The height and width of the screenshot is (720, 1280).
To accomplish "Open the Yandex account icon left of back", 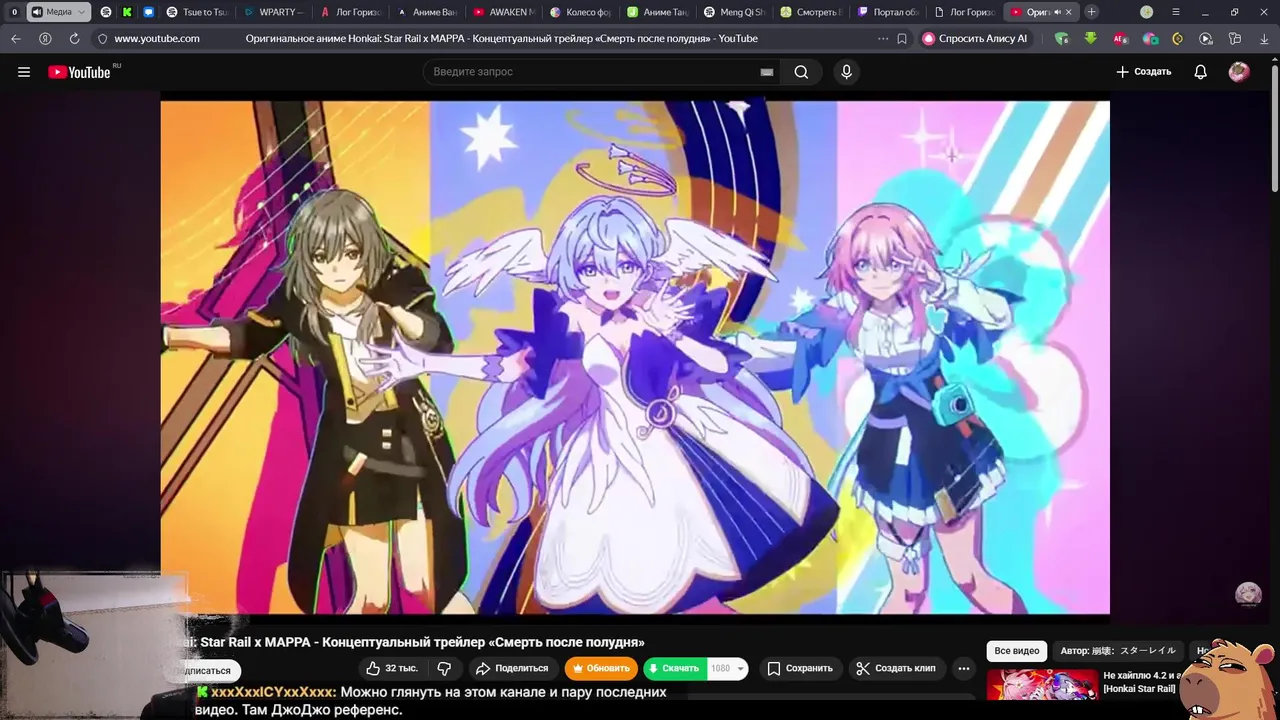I will pos(45,39).
